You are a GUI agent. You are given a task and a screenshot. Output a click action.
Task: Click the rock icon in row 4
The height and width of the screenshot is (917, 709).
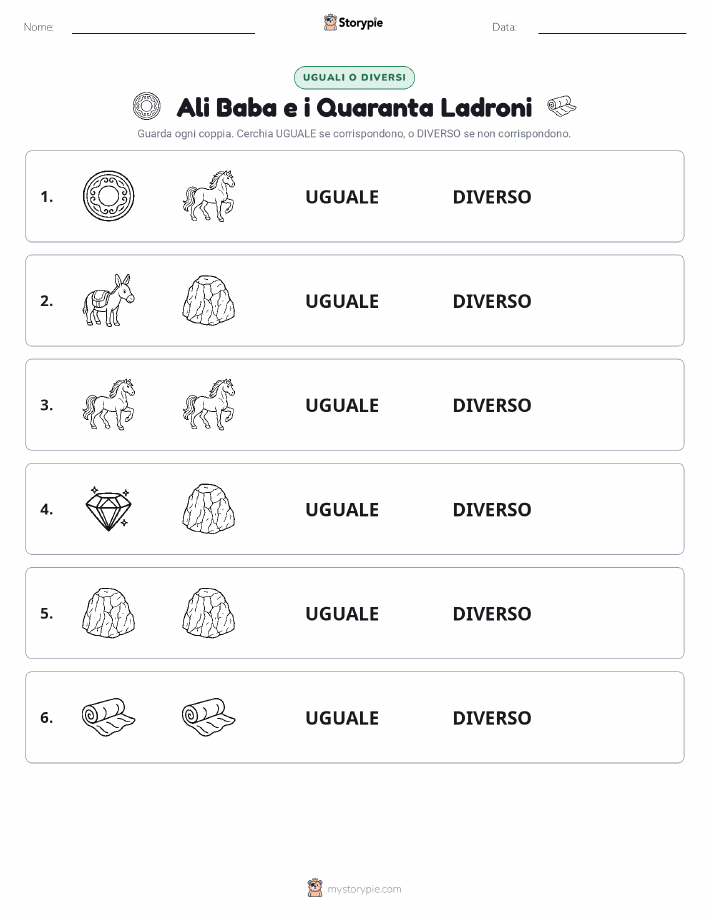[x=209, y=509]
